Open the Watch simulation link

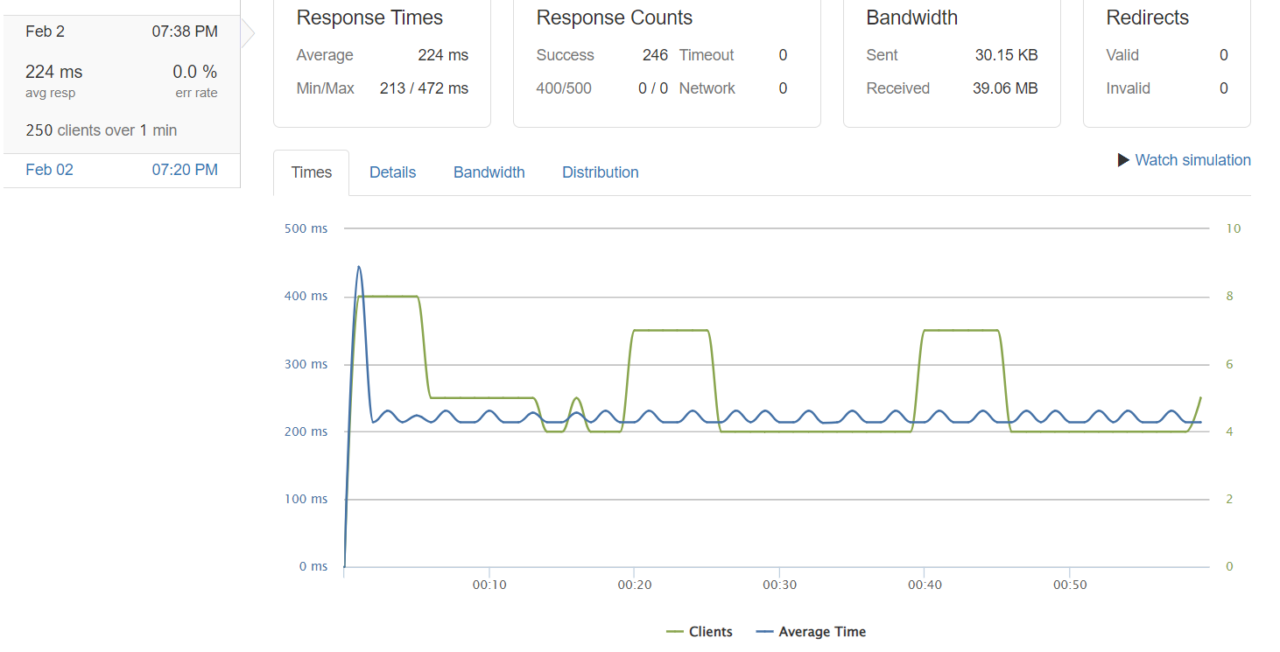click(1192, 160)
